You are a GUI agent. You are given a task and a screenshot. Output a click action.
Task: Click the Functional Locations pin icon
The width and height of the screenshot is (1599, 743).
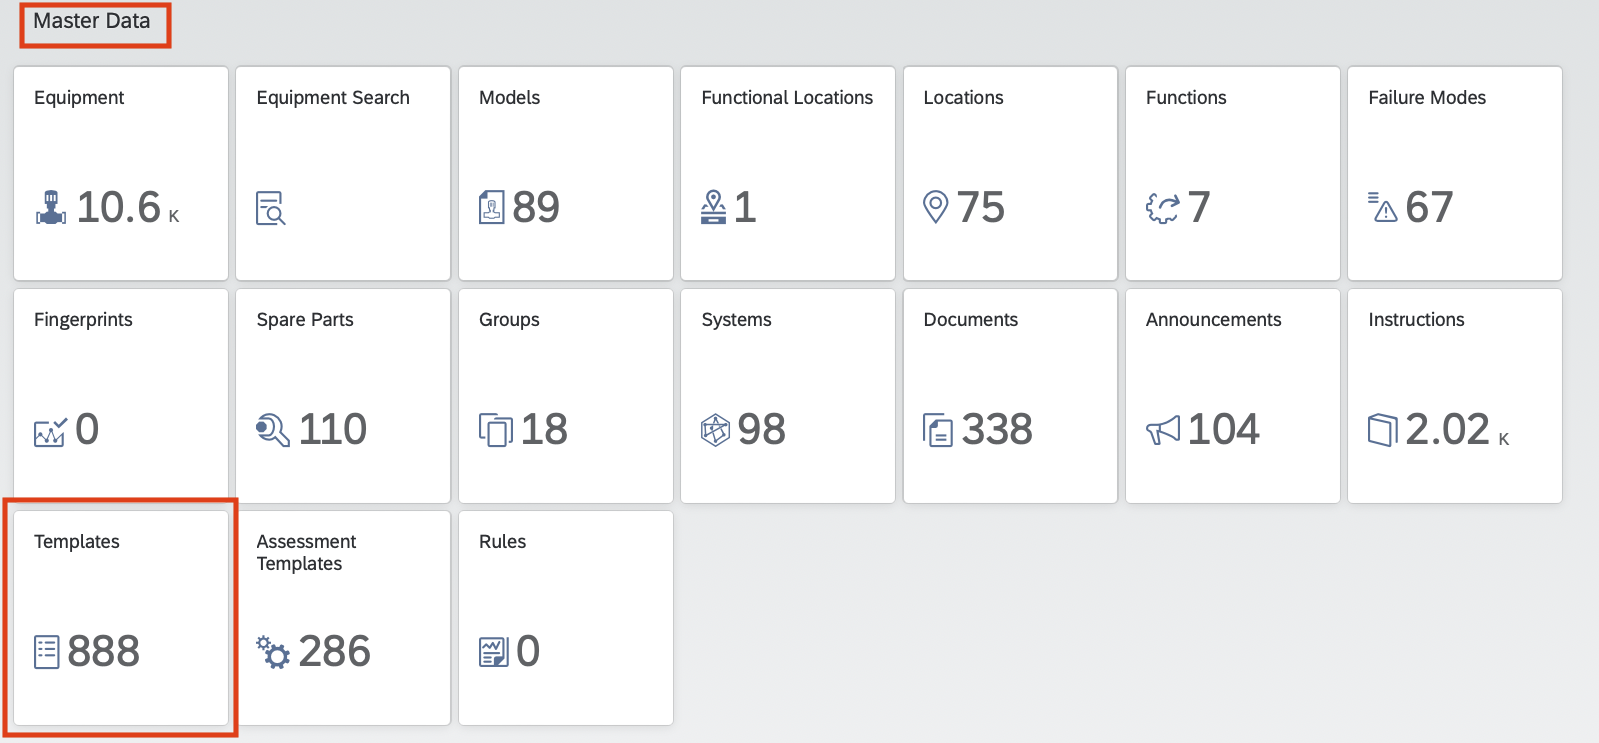(713, 207)
